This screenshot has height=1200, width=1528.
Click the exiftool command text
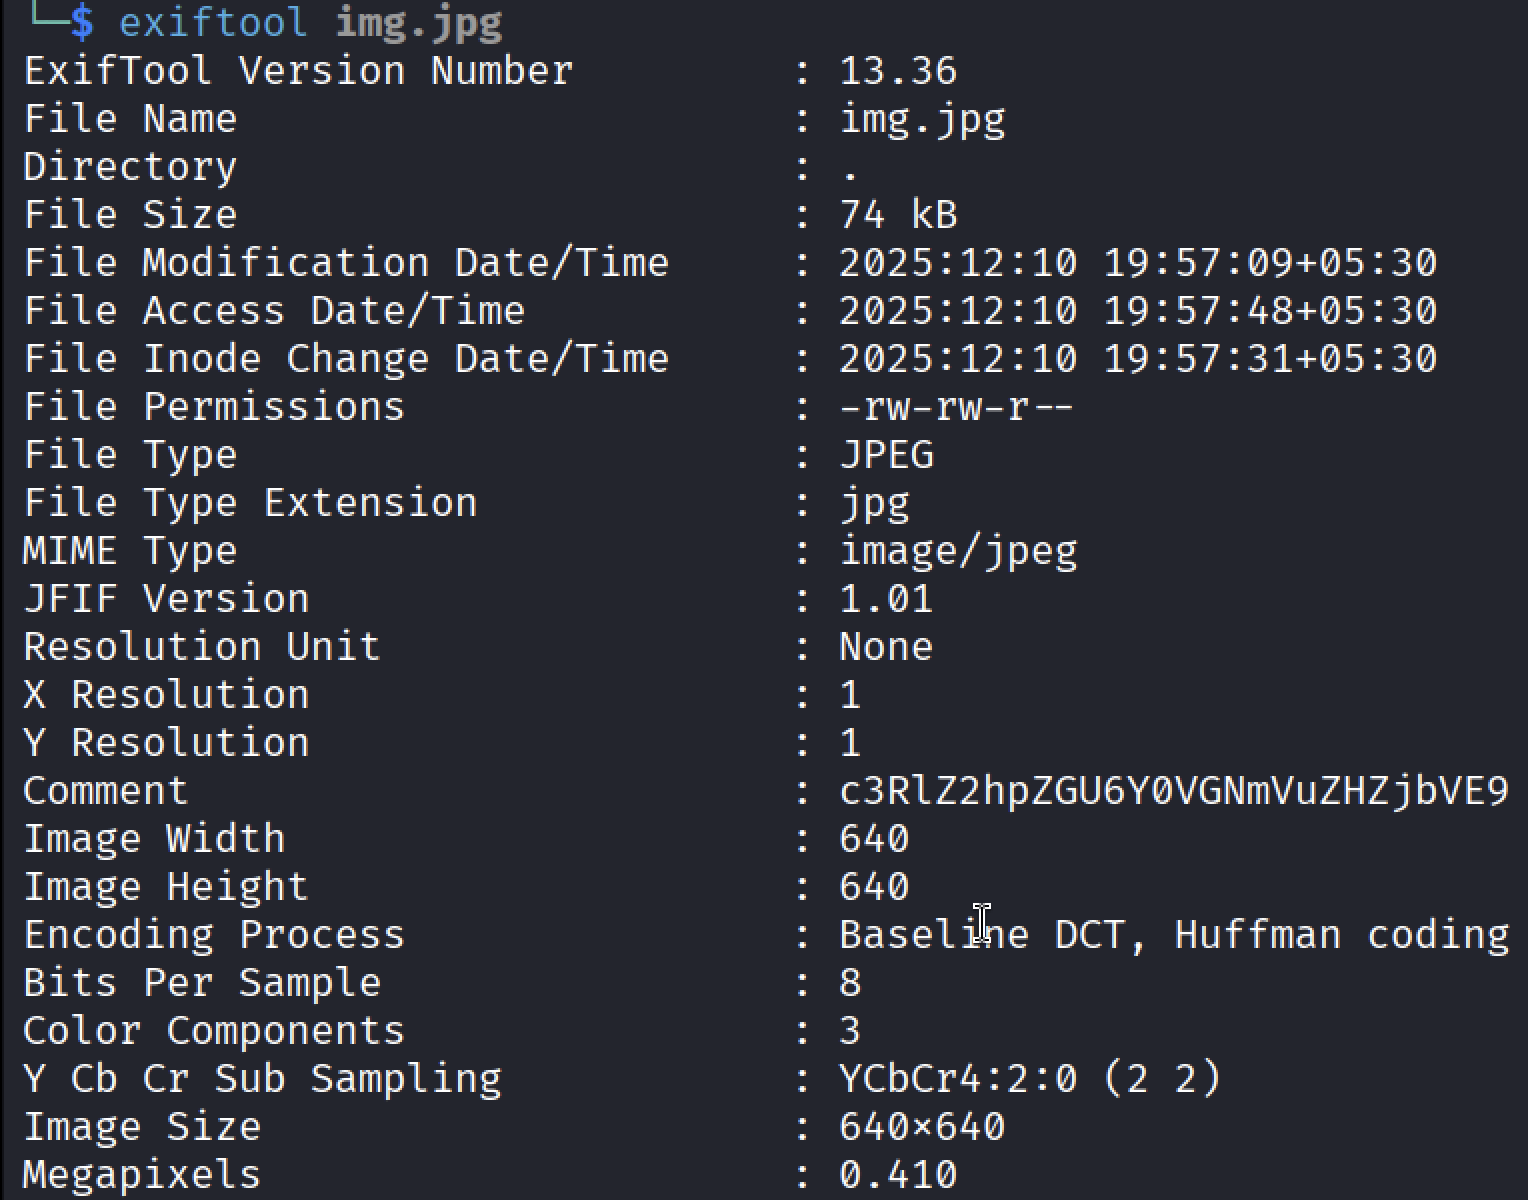coord(213,21)
